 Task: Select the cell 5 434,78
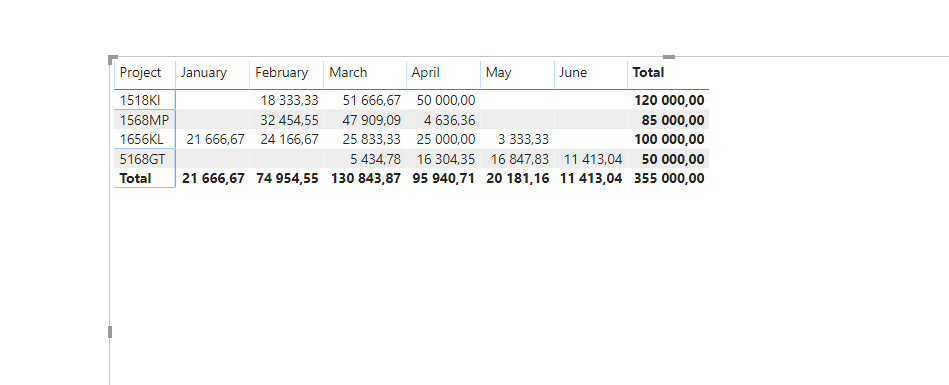tap(375, 160)
